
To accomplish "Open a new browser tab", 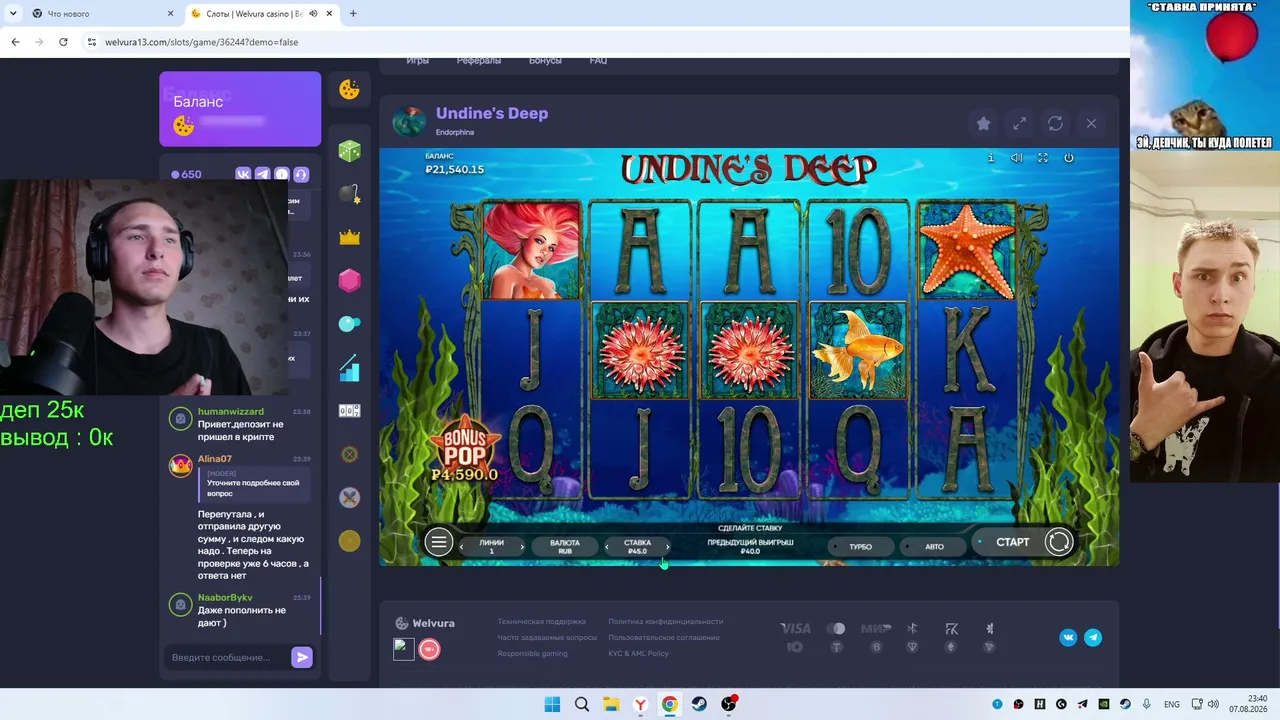I will pos(353,14).
